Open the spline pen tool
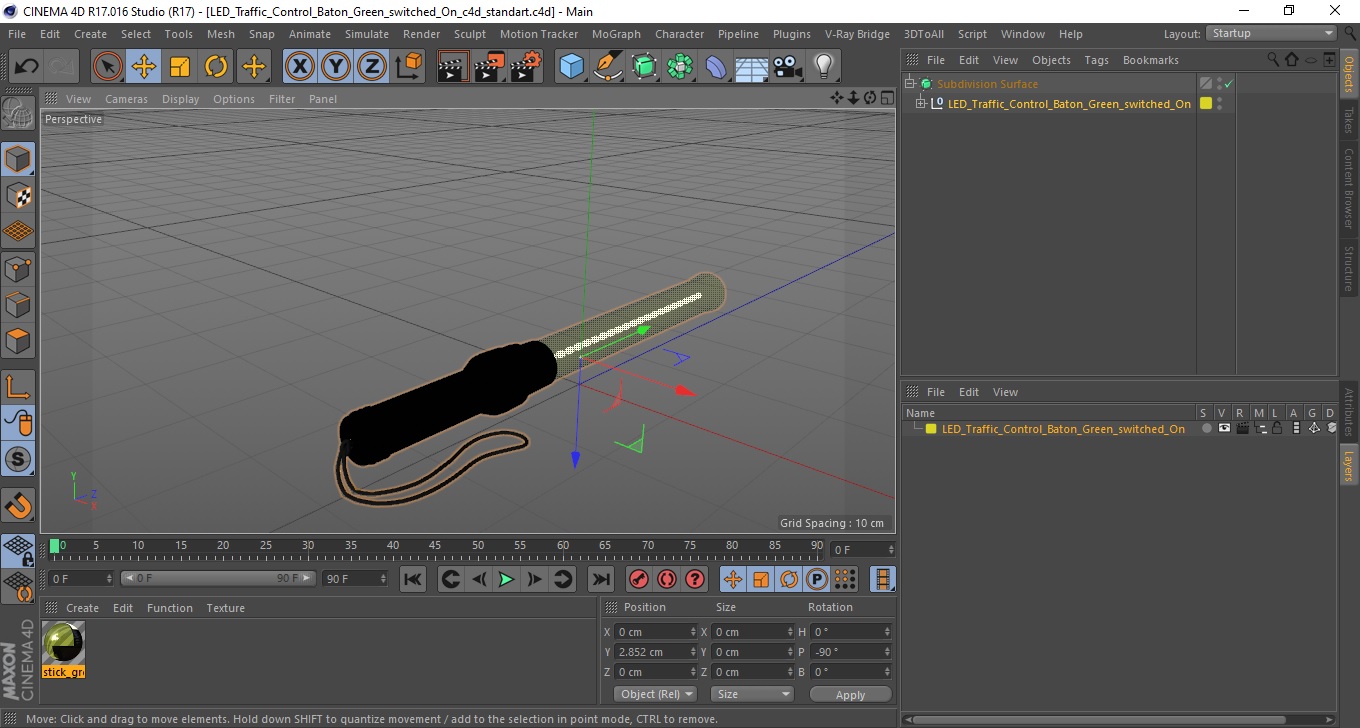Image resolution: width=1360 pixels, height=728 pixels. (608, 67)
